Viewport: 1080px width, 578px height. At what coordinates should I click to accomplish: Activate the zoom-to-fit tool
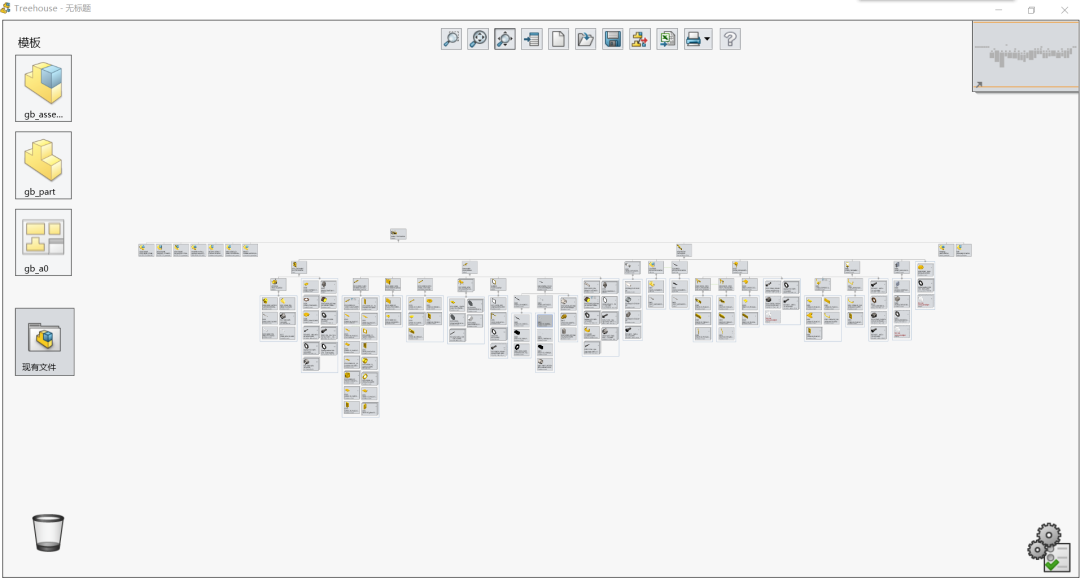477,39
